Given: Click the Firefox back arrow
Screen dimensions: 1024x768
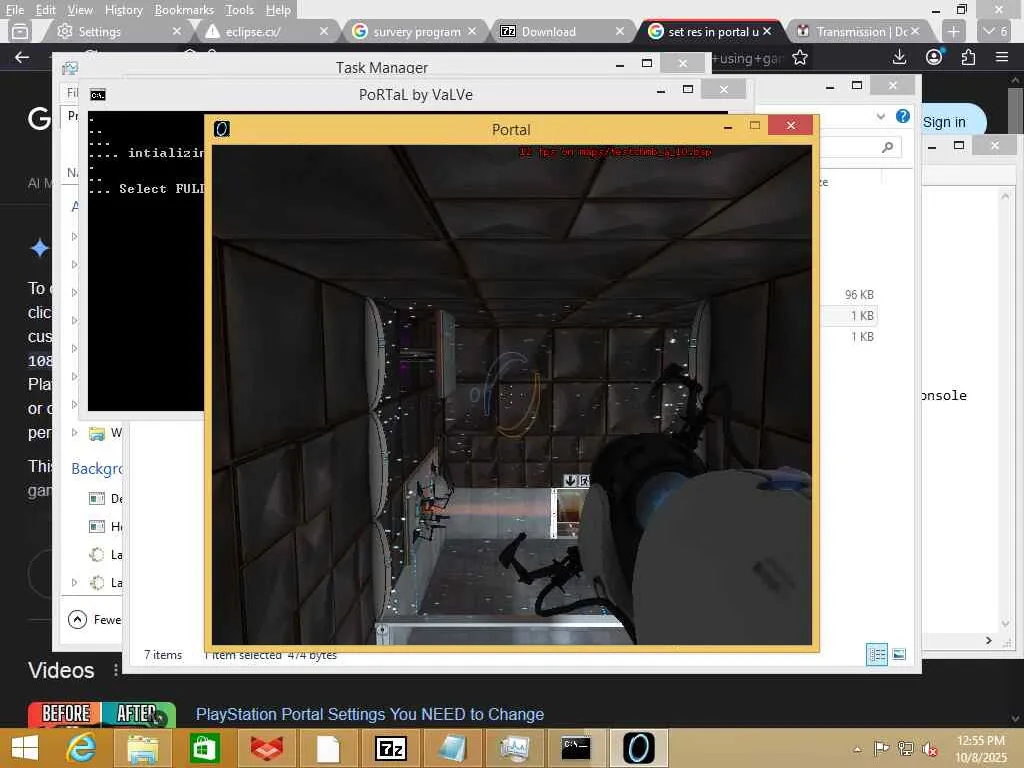Looking at the screenshot, I should coord(22,57).
